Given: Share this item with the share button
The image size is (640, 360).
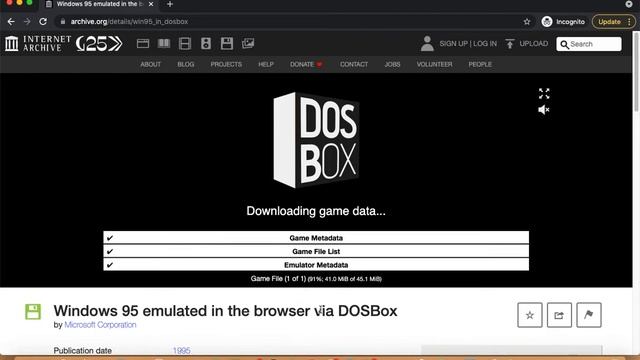Looking at the screenshot, I should [559, 315].
